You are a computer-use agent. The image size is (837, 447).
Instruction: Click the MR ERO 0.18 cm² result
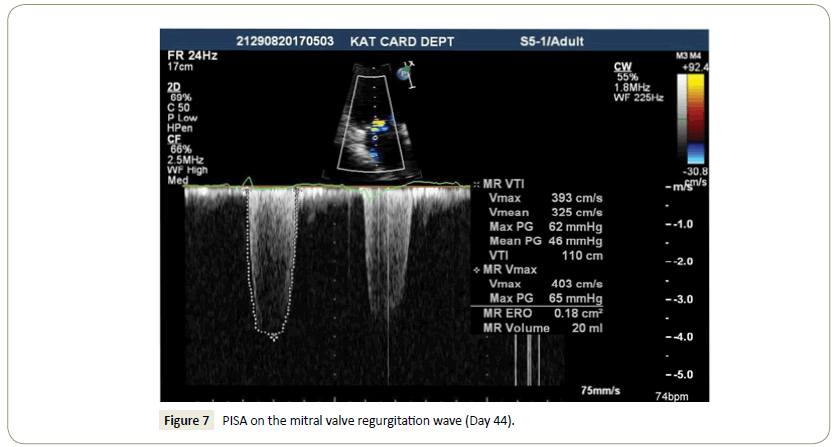pyautogui.click(x=541, y=314)
